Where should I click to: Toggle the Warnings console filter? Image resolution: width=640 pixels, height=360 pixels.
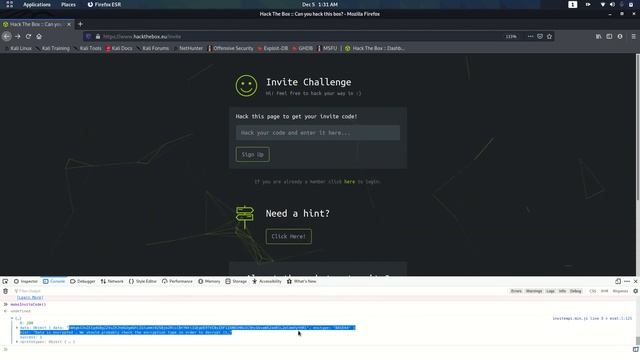tap(534, 291)
